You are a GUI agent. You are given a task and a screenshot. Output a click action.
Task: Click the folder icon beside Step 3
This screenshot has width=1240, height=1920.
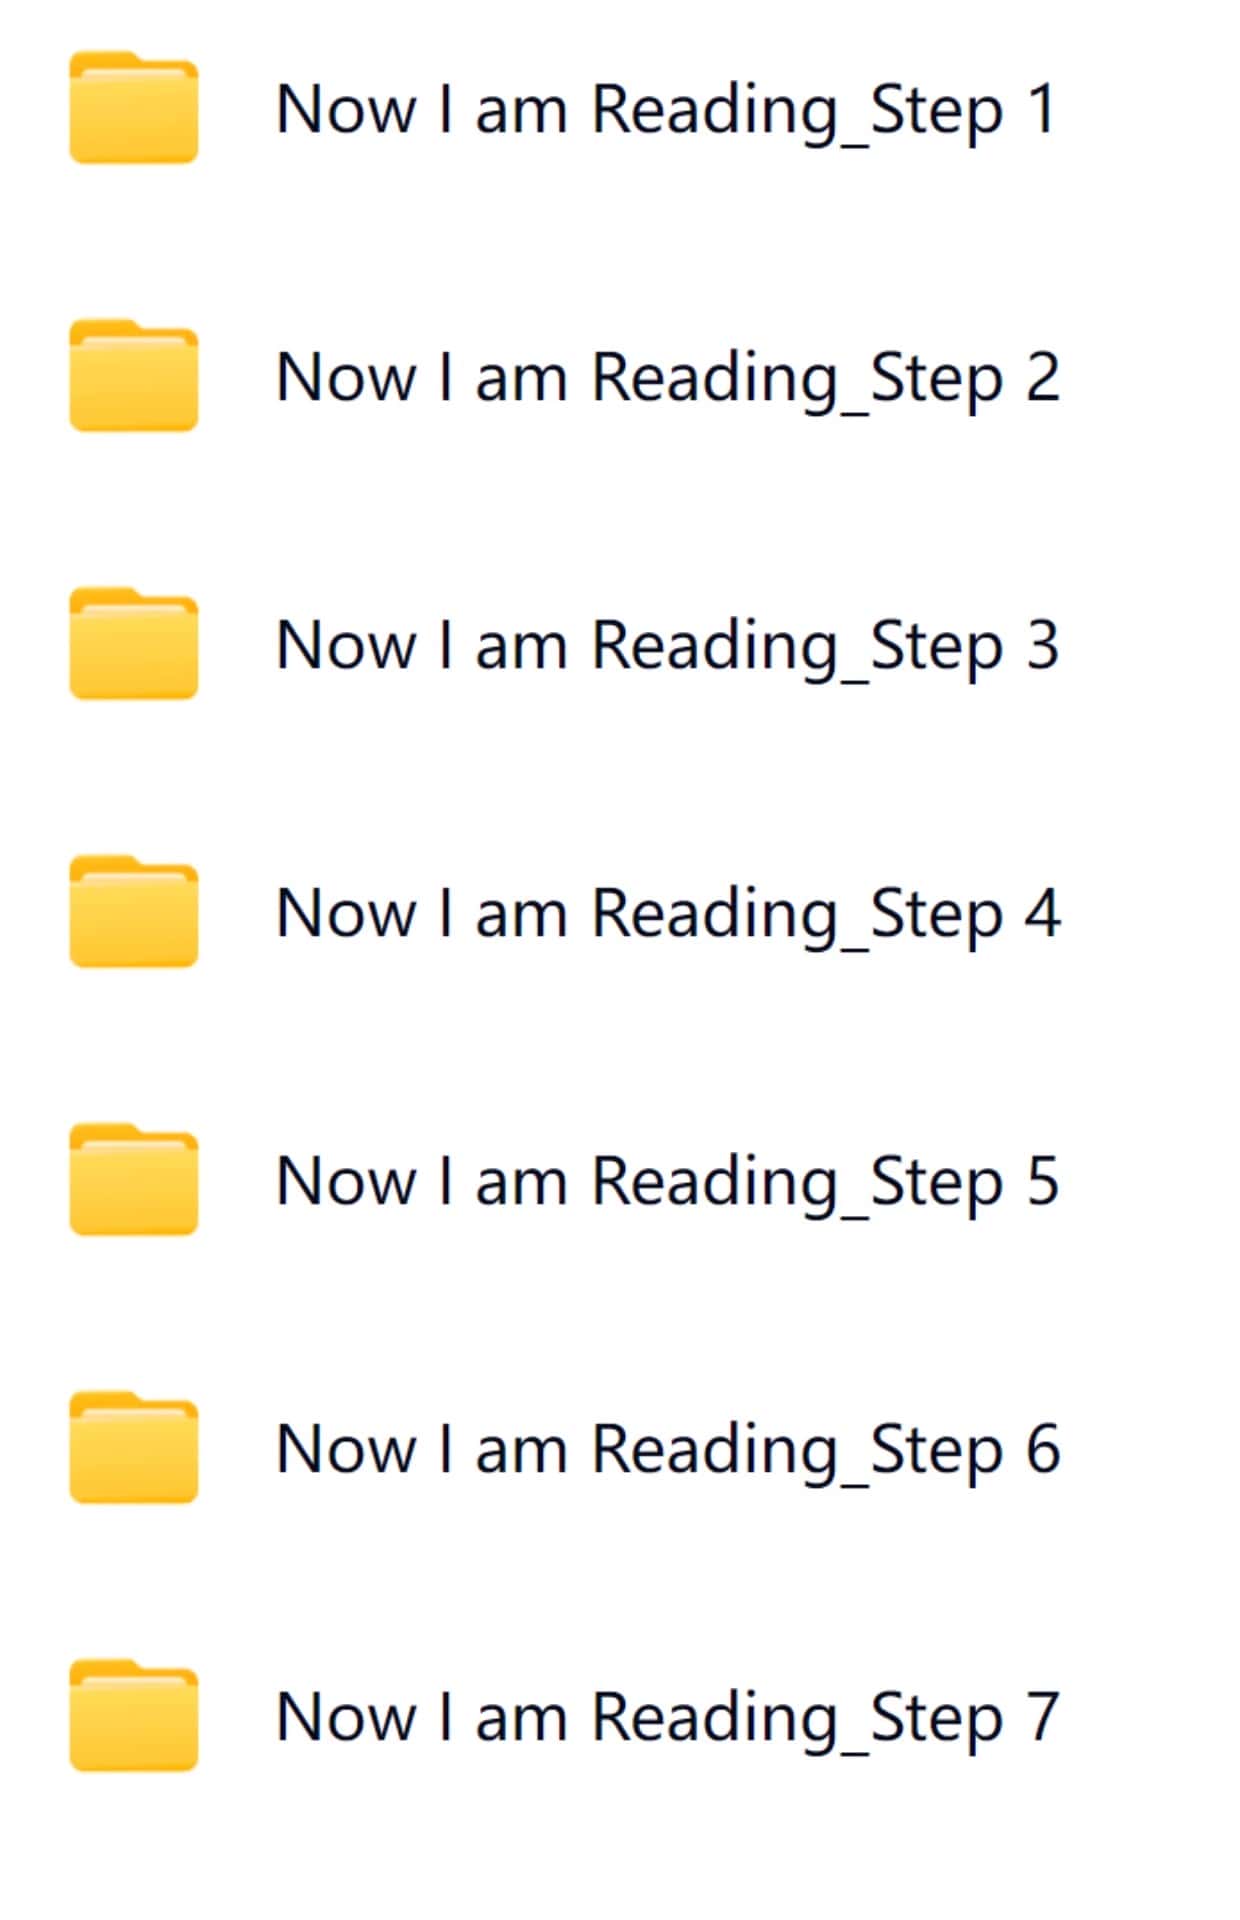tap(133, 643)
